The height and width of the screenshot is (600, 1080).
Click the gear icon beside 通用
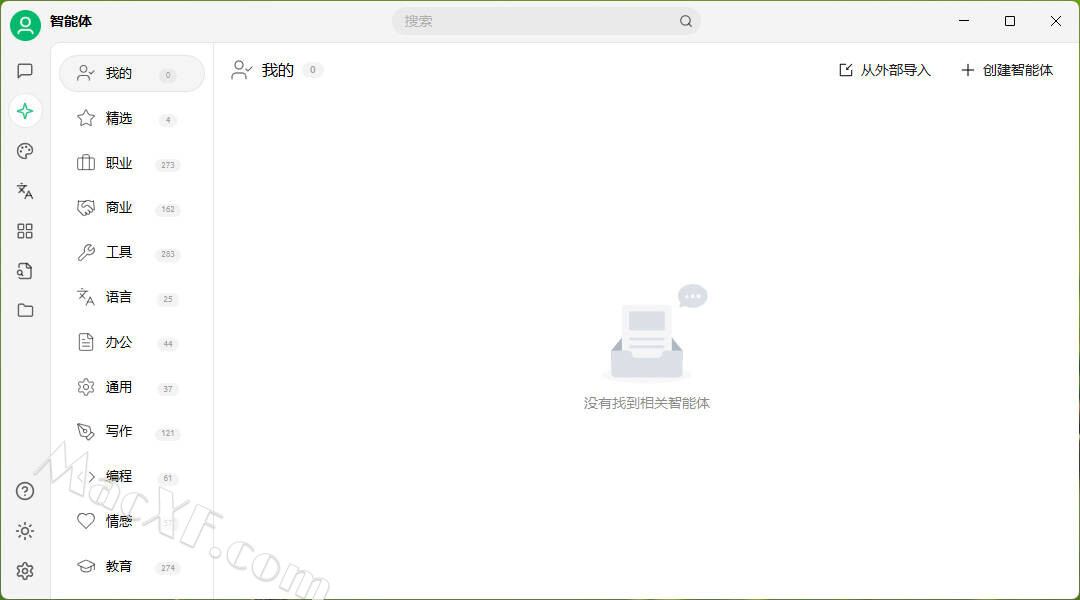(x=86, y=387)
